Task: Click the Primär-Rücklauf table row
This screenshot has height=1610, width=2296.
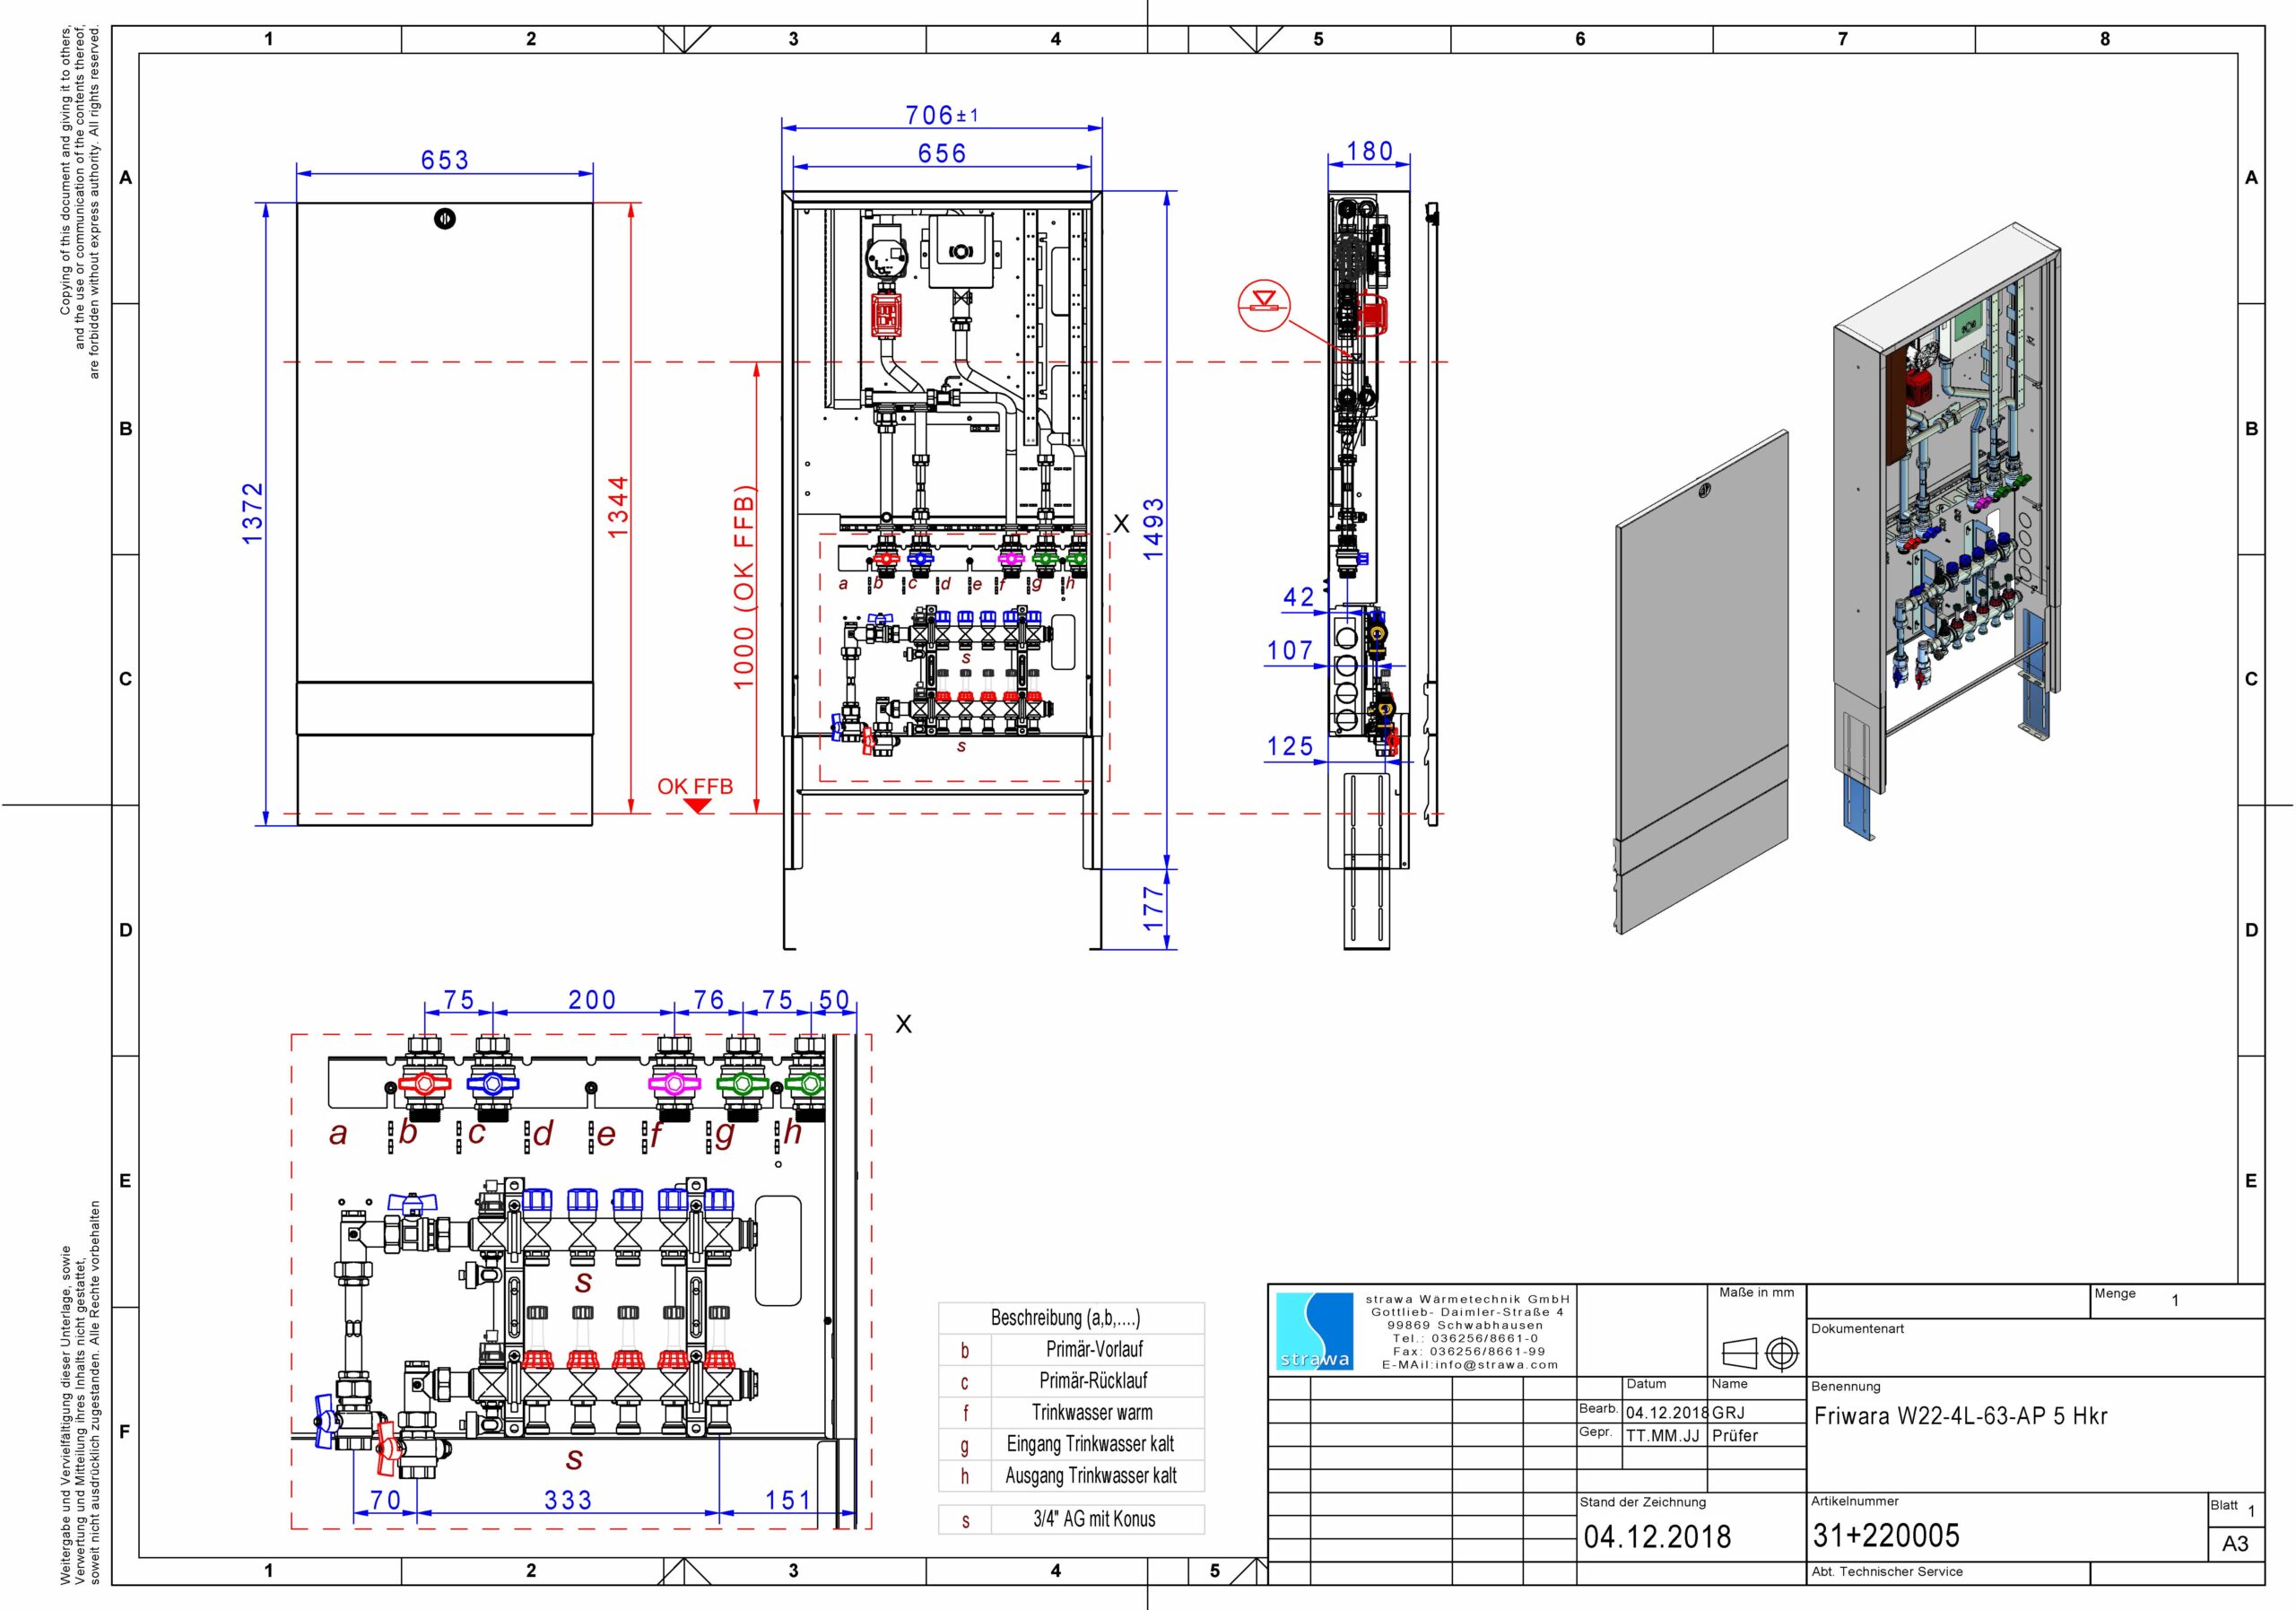Action: pos(1071,1381)
